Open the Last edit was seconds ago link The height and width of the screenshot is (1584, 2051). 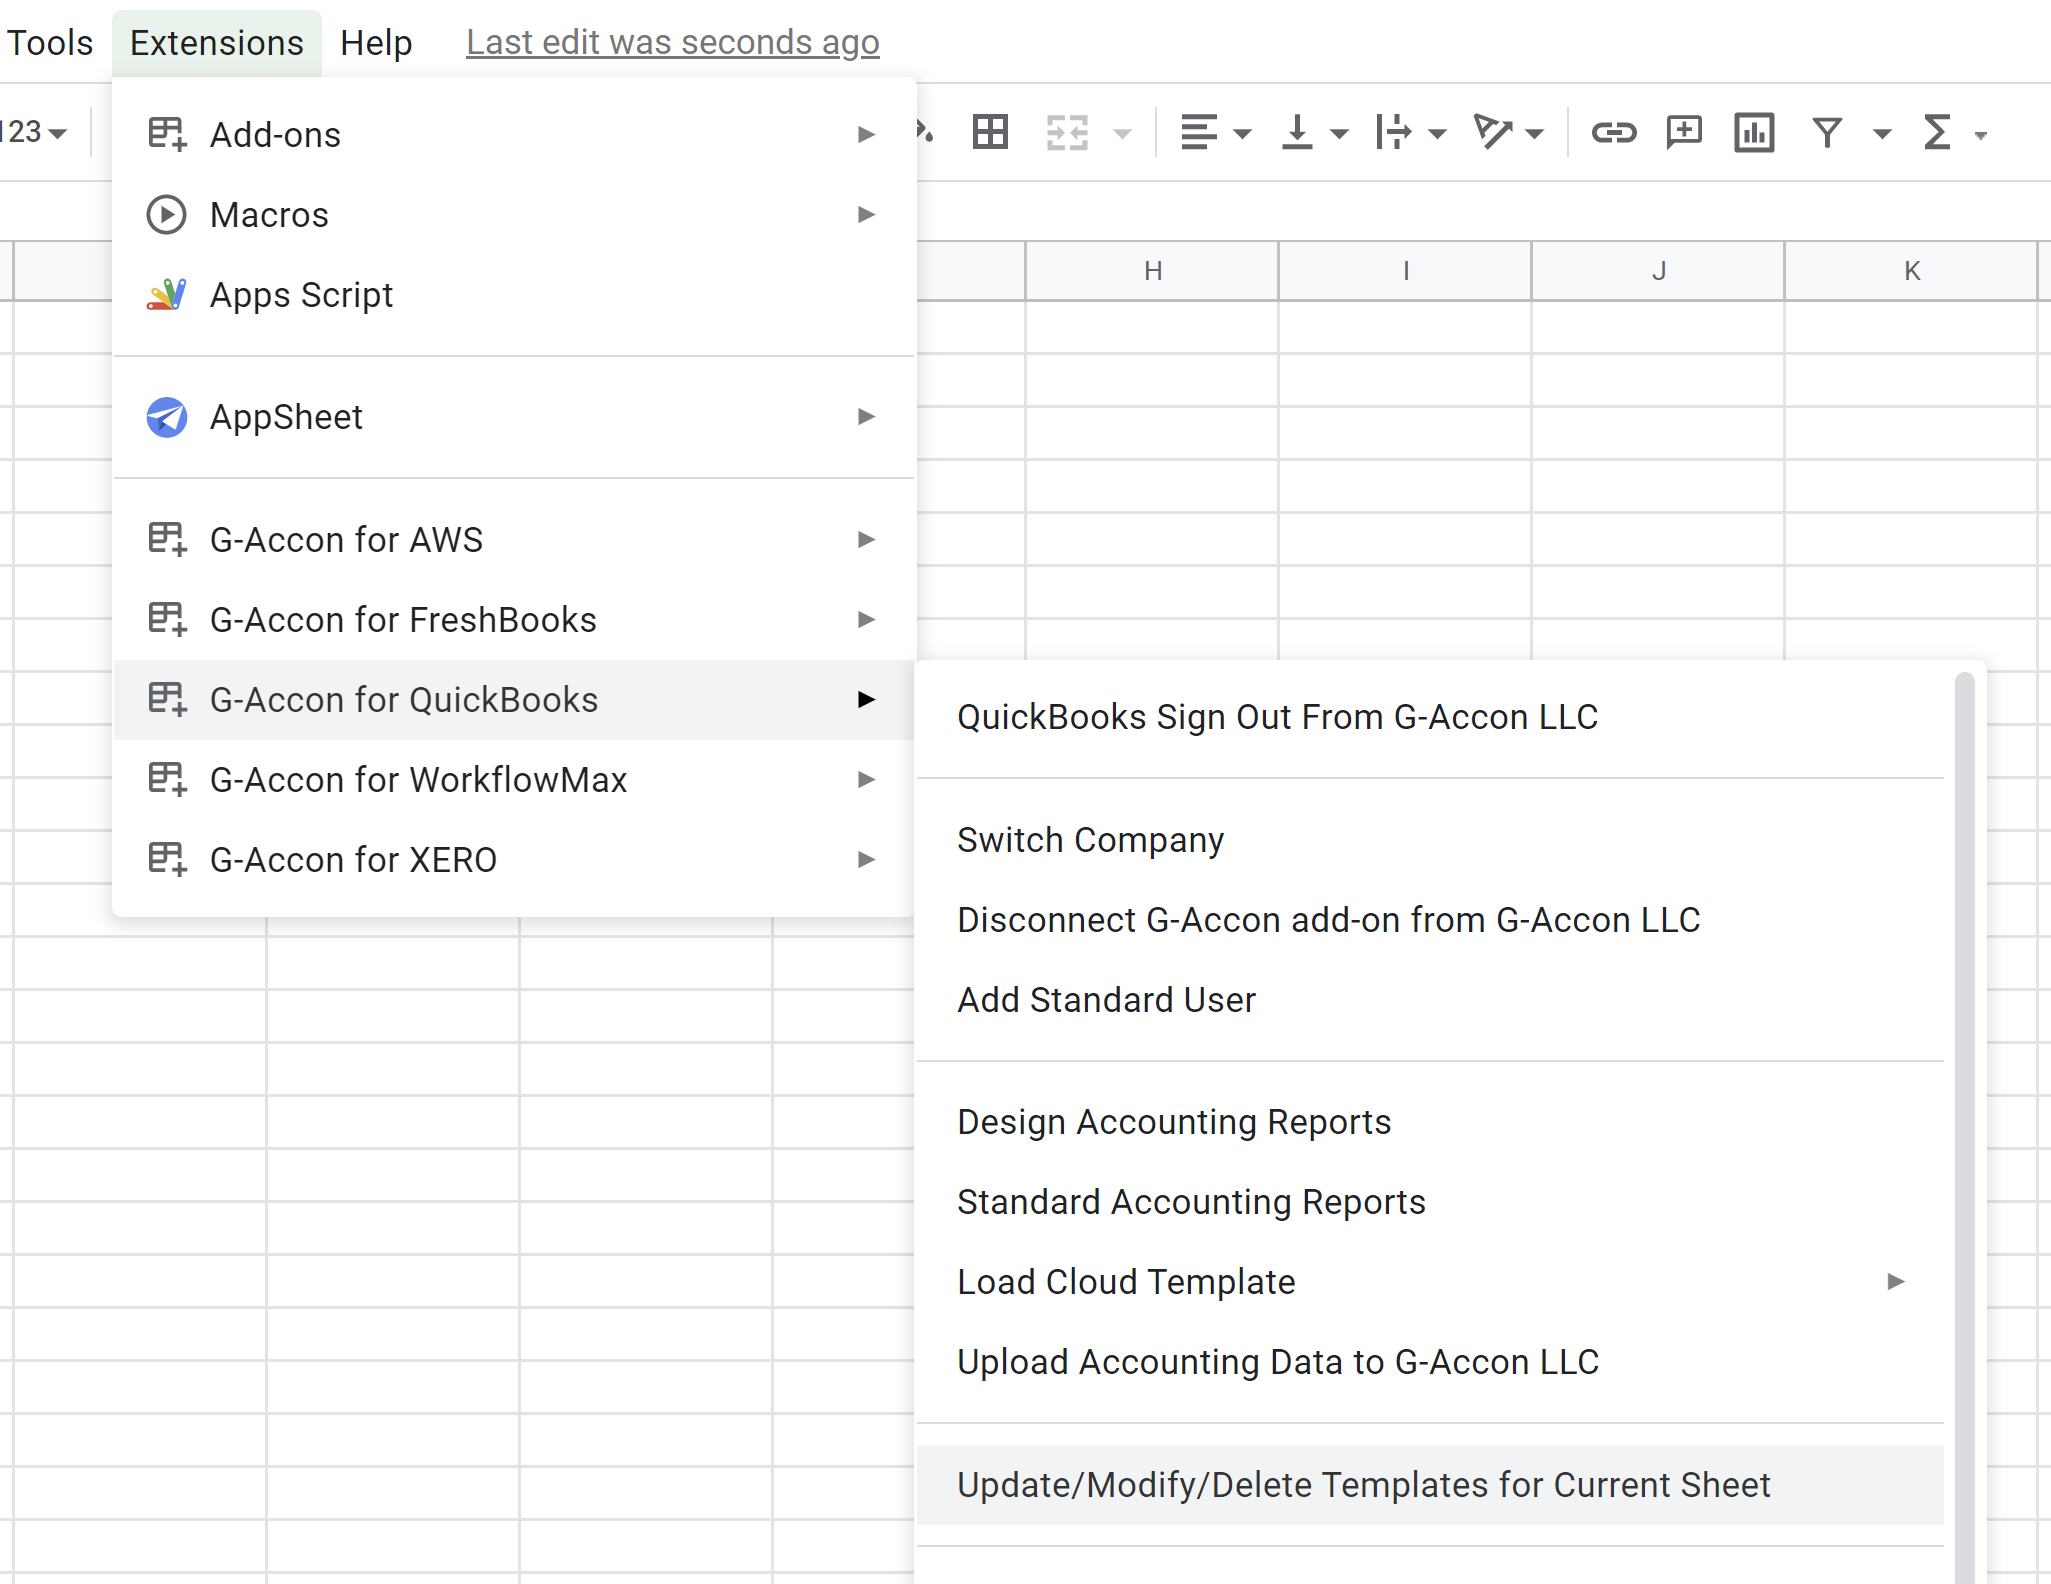tap(673, 42)
